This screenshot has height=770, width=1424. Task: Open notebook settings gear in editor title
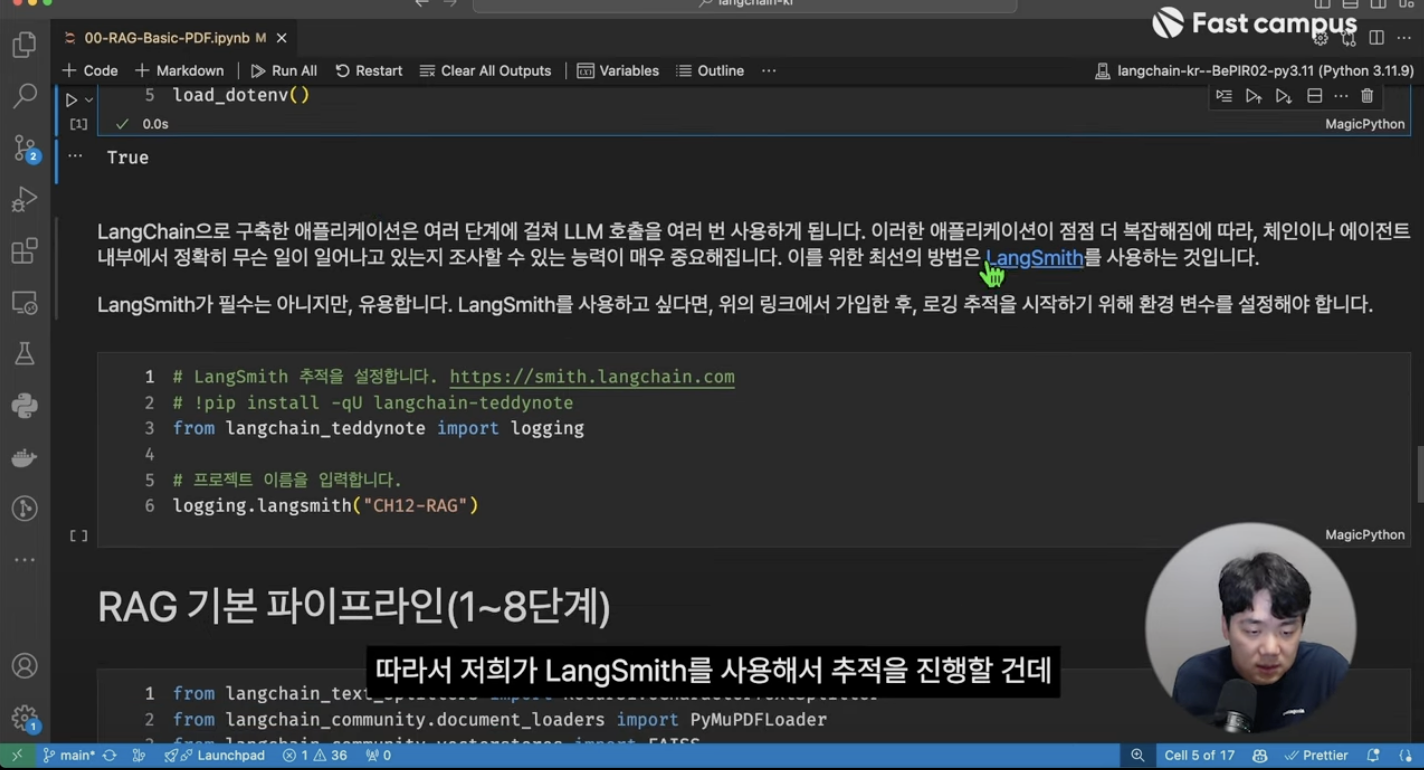pos(1321,38)
